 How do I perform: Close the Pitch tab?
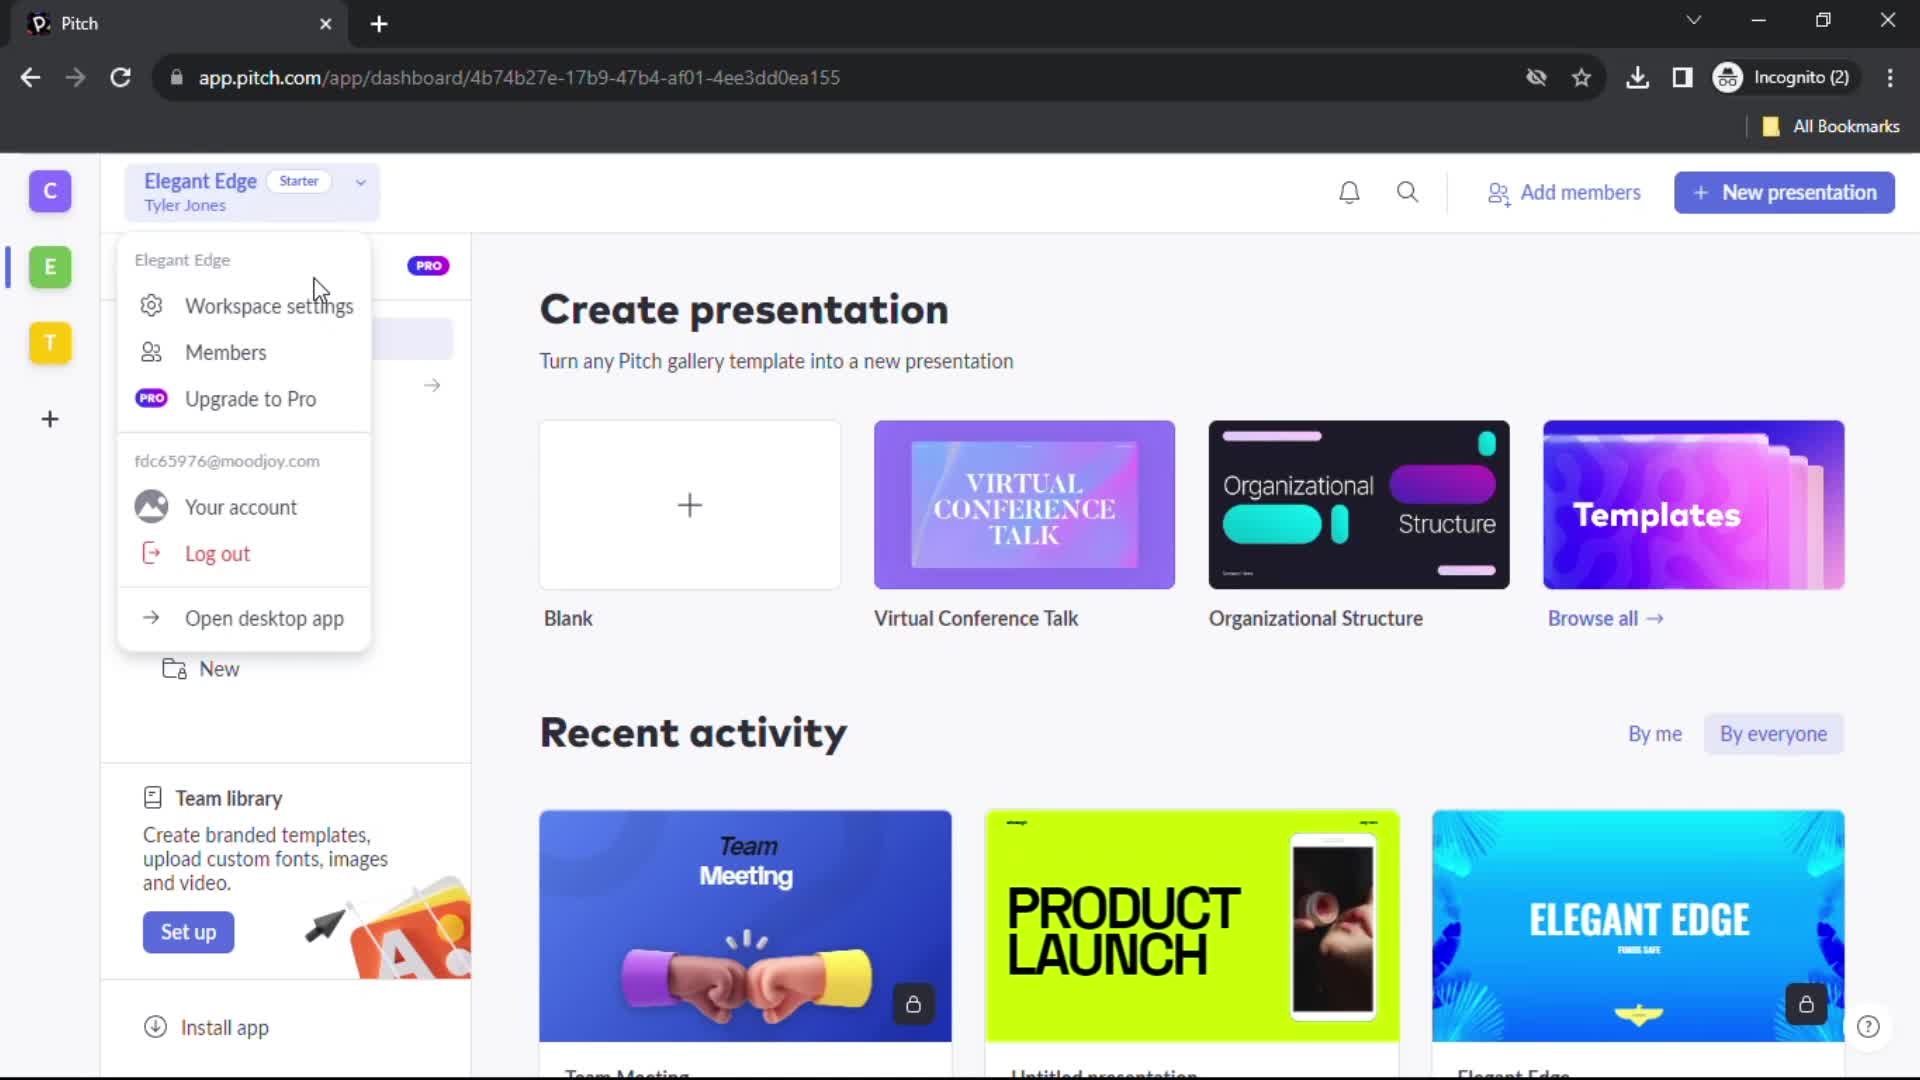[325, 23]
